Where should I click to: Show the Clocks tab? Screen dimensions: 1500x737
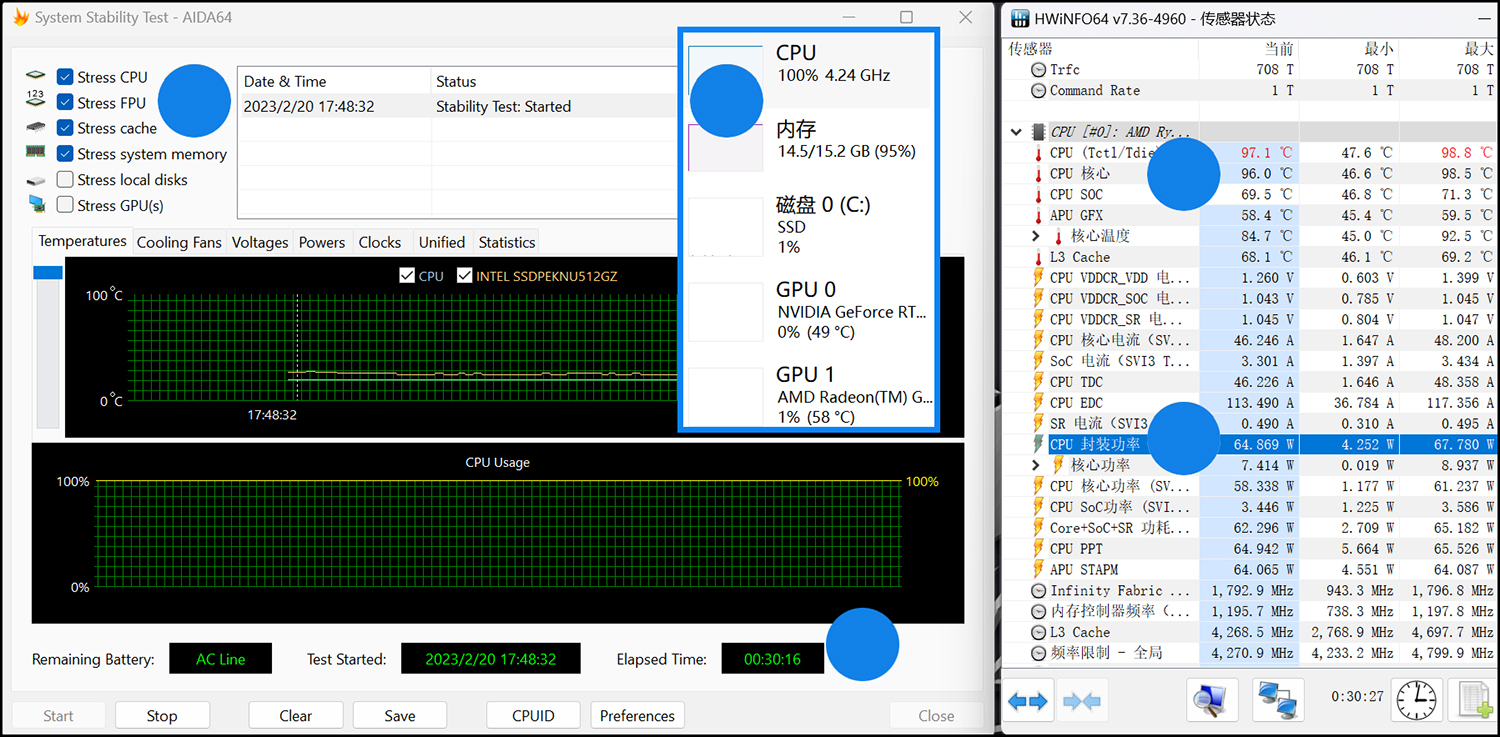pyautogui.click(x=380, y=242)
